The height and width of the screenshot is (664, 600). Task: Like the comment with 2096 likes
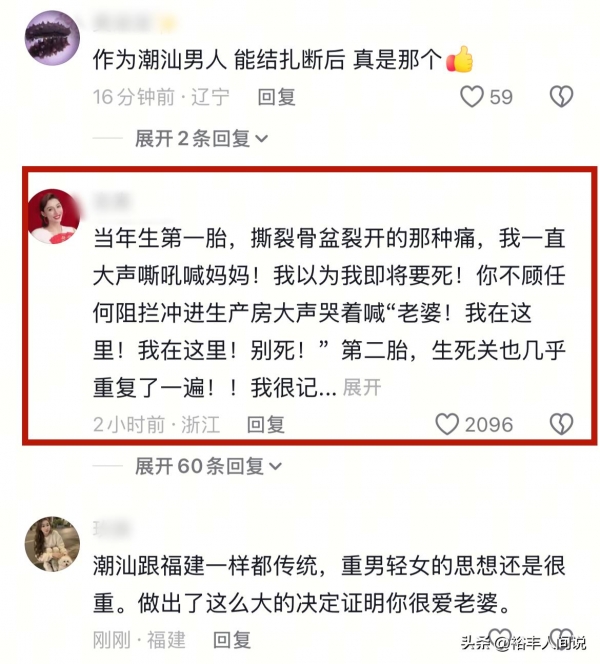click(x=447, y=424)
